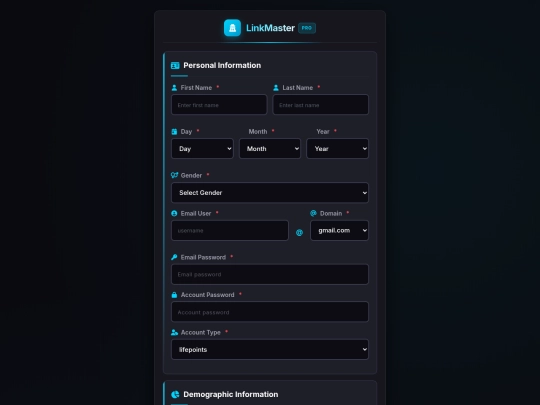
Task: Open the Select Gender dropdown
Action: click(x=270, y=193)
